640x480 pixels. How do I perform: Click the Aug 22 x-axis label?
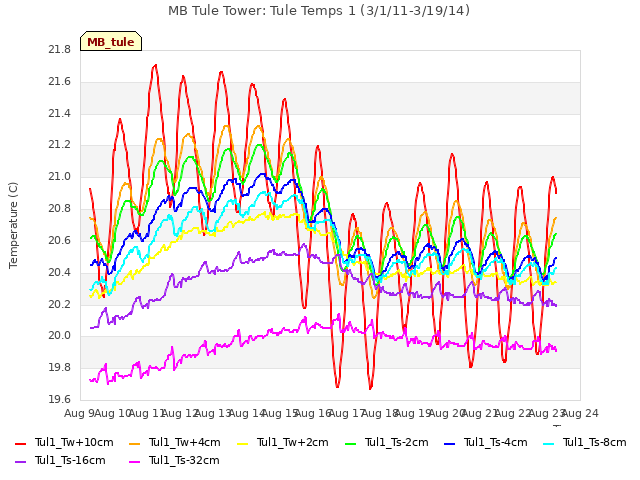513,413
